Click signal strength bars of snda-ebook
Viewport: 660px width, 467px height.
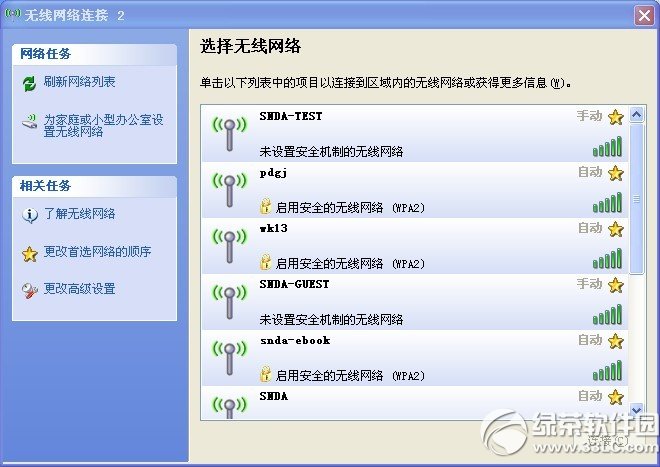(607, 370)
